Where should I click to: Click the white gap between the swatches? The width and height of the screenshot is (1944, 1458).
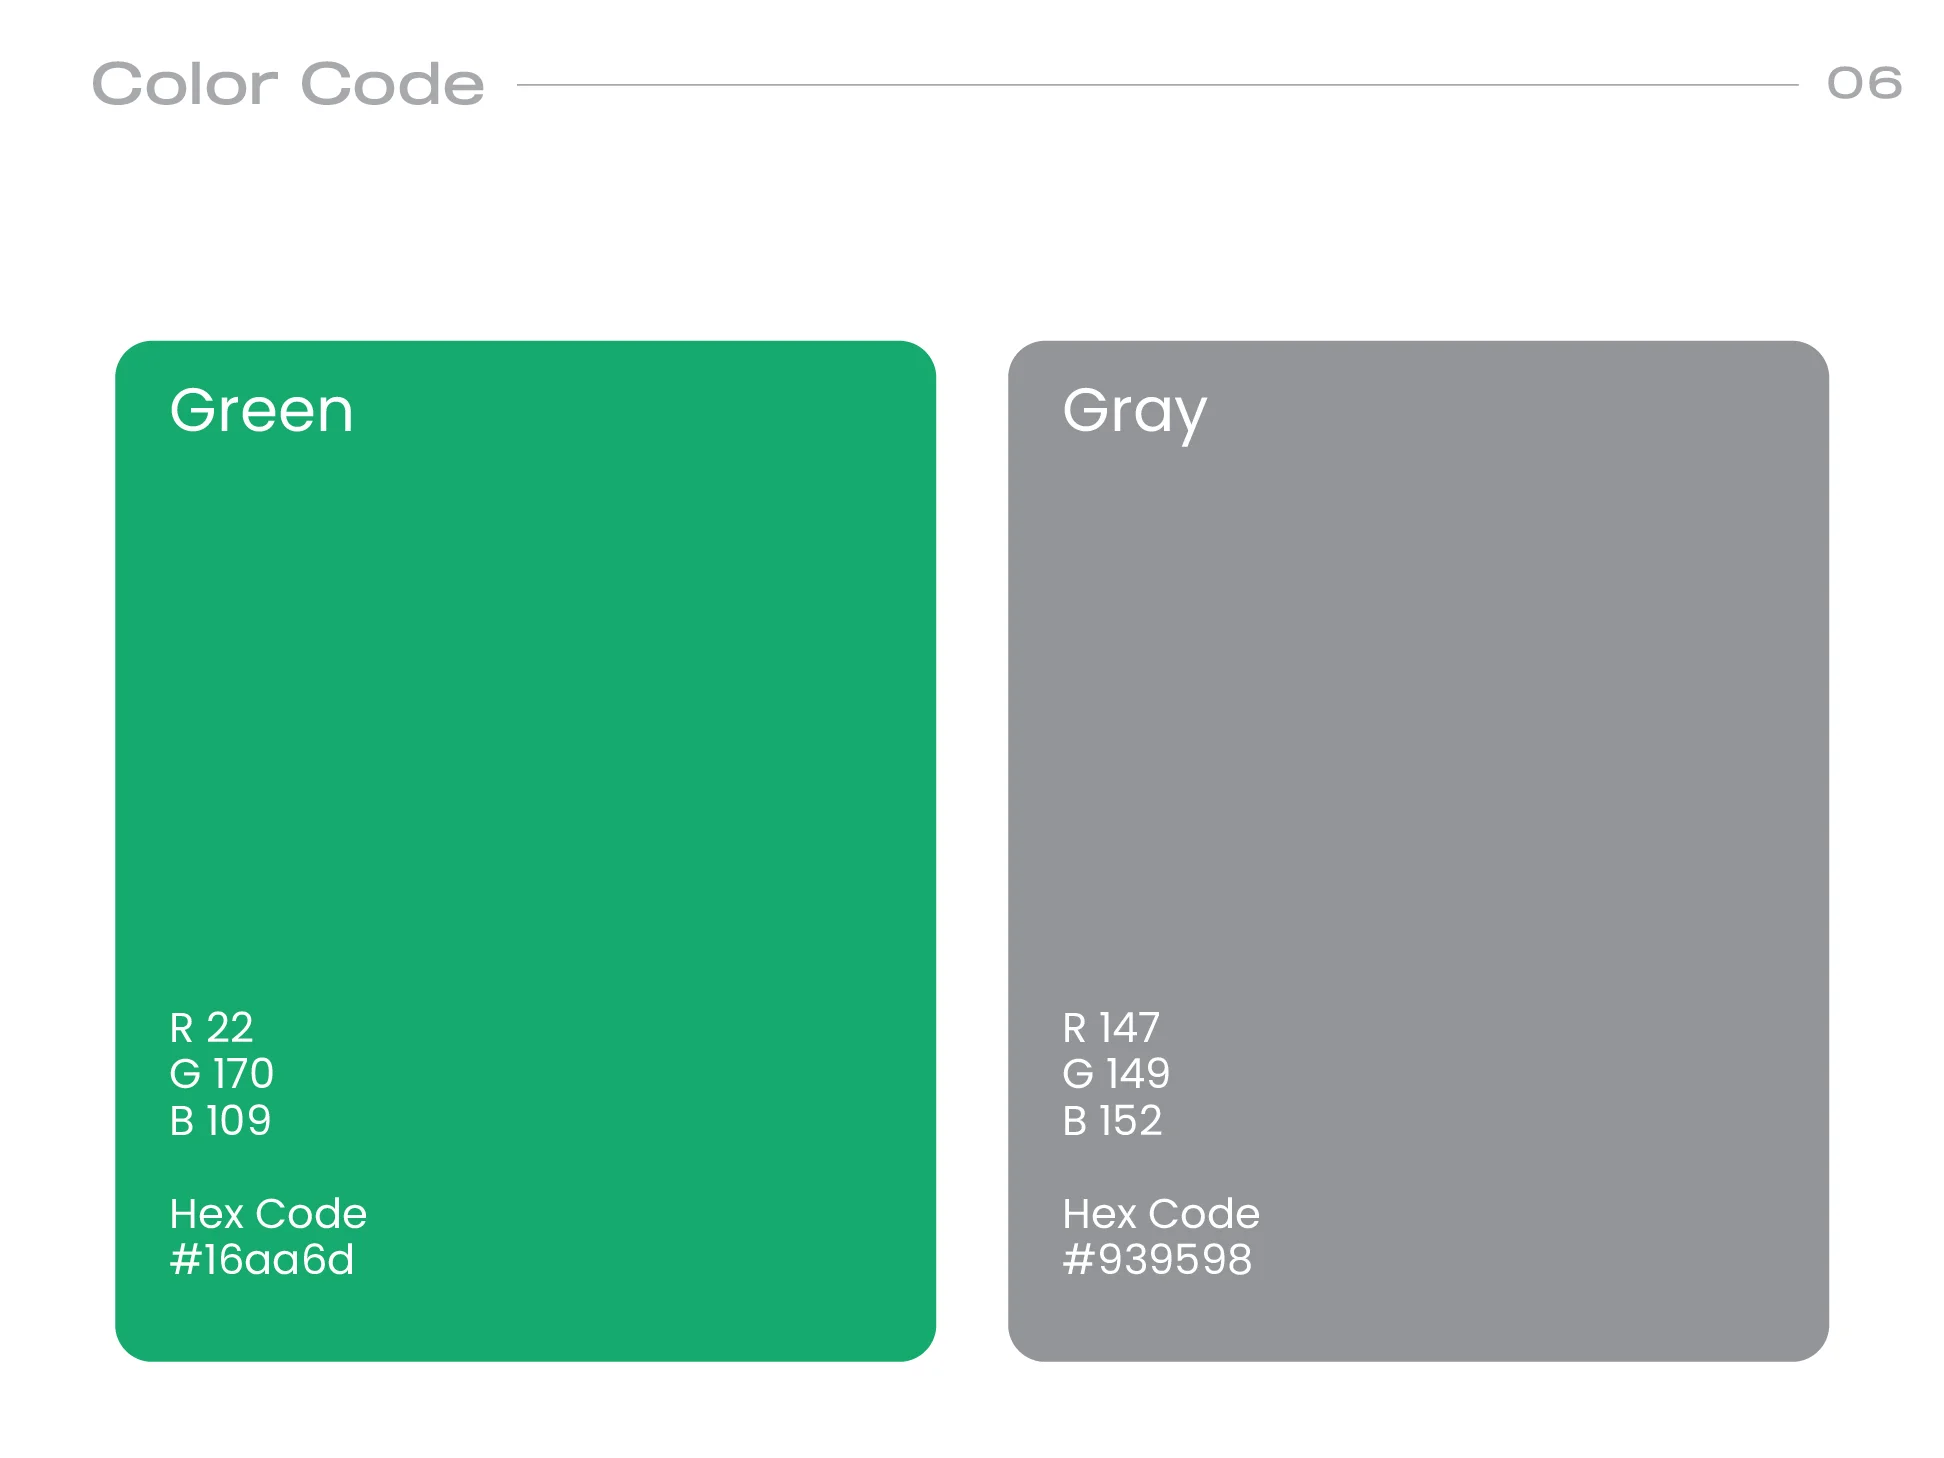(x=972, y=850)
